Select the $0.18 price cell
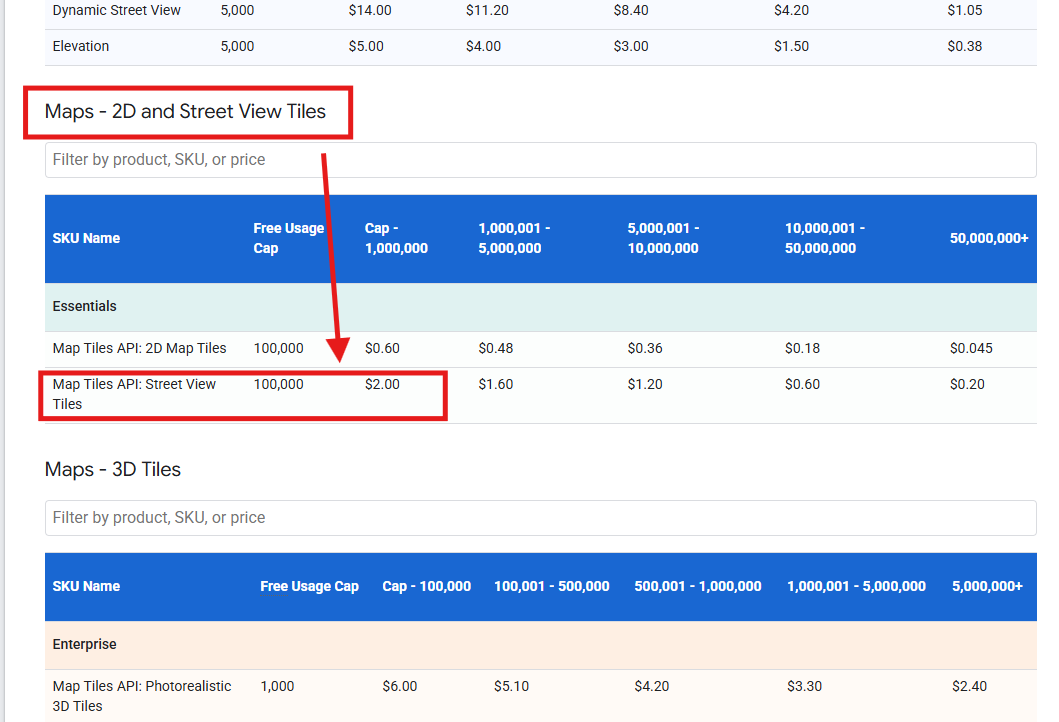Viewport: 1059px width, 722px height. tap(802, 349)
